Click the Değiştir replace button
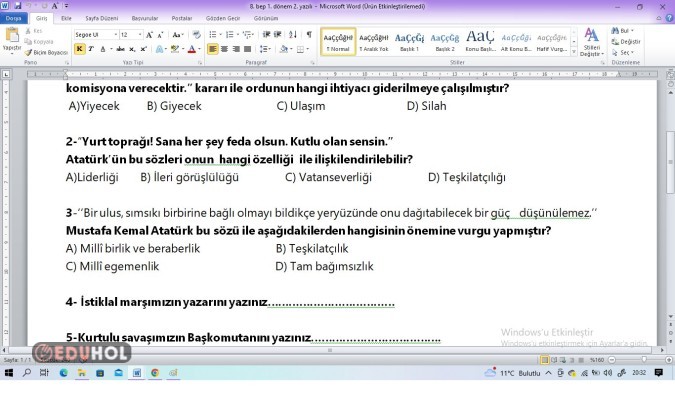Viewport: 675px width, 395px height. [626, 42]
